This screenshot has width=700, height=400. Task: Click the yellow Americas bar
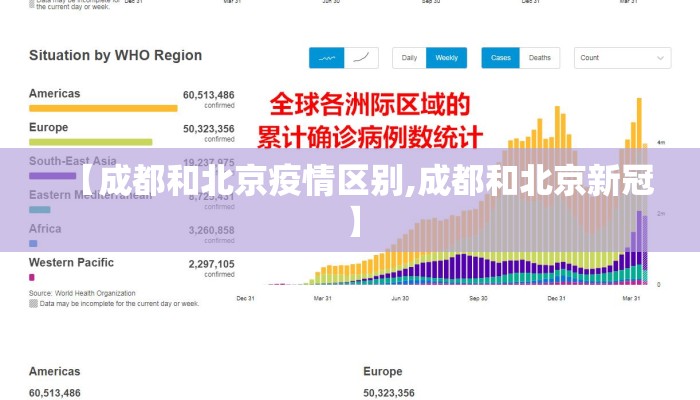103,108
